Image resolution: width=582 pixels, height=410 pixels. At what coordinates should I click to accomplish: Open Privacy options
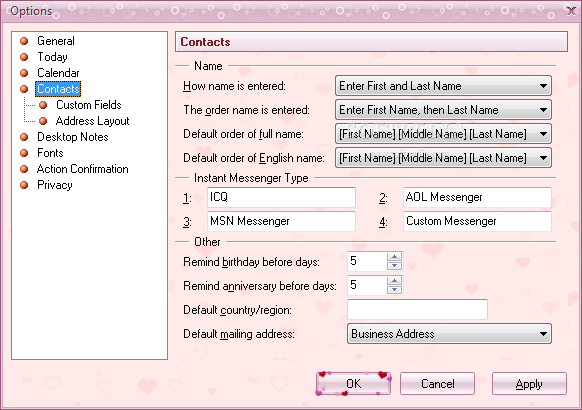click(x=55, y=184)
